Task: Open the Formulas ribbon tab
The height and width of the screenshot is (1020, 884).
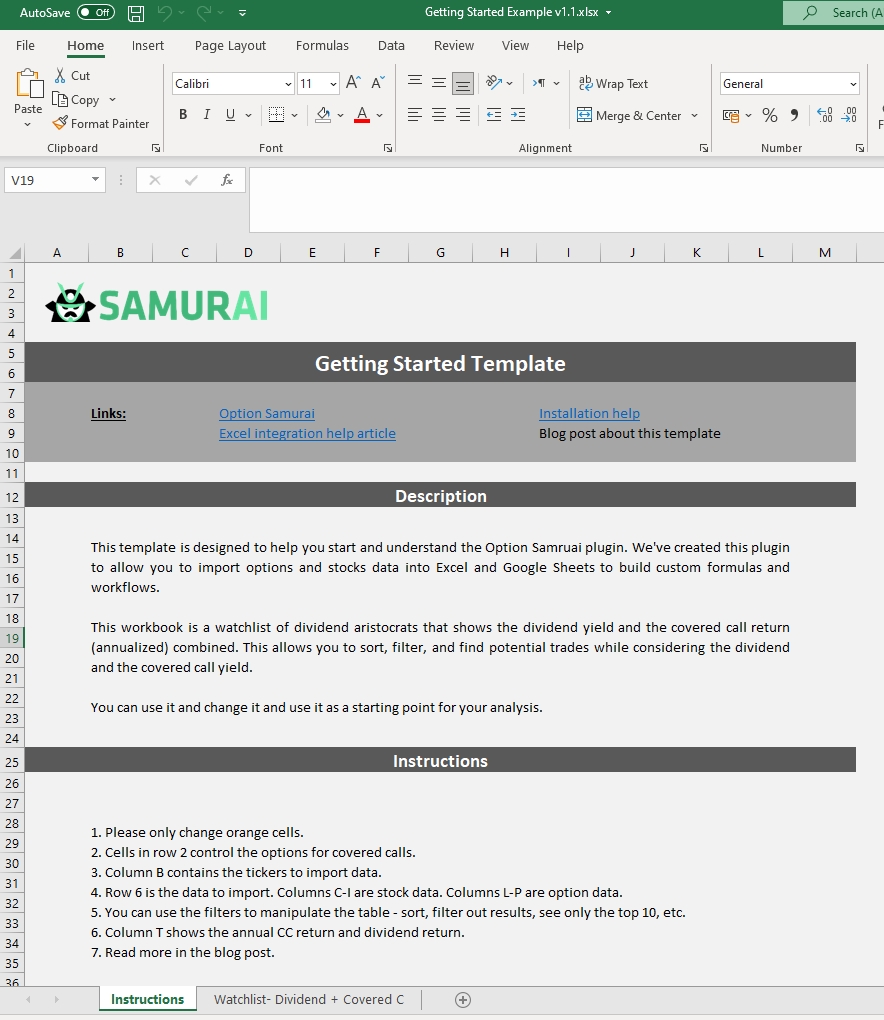Action: (x=322, y=46)
